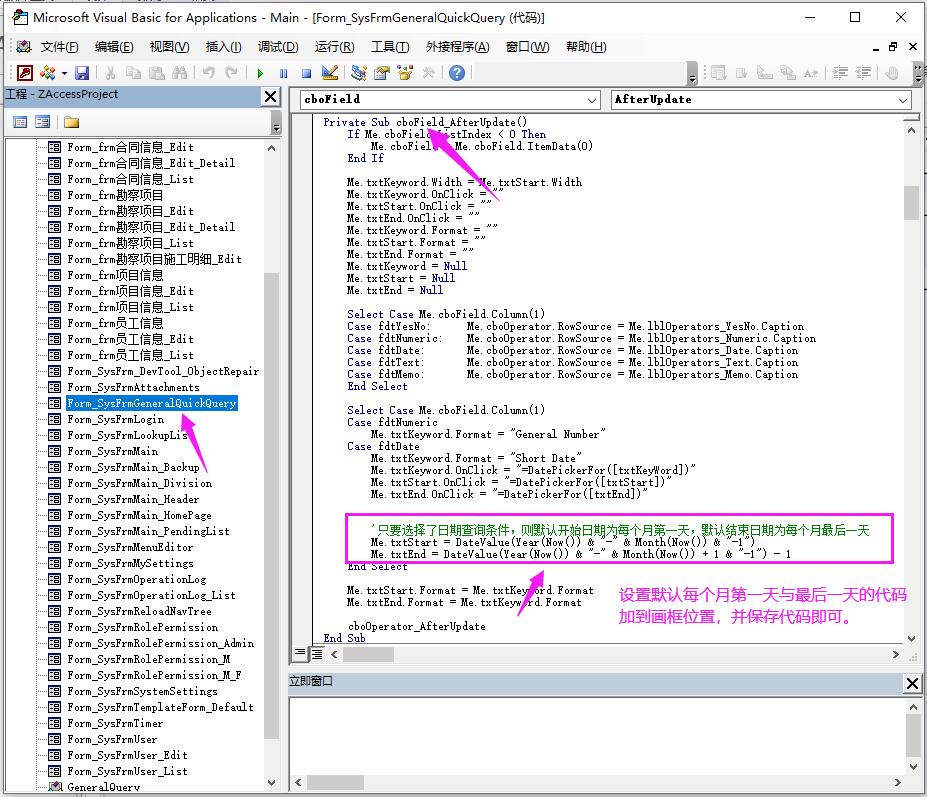Open the 帮助(H) menu
Image resolution: width=927 pixels, height=797 pixels.
point(586,47)
